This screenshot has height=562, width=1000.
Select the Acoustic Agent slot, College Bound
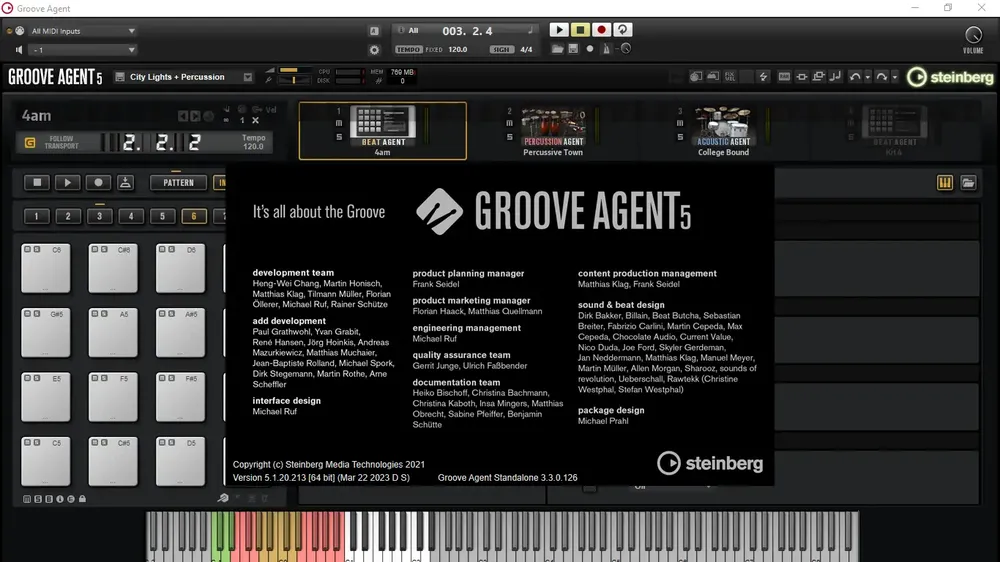(x=723, y=131)
